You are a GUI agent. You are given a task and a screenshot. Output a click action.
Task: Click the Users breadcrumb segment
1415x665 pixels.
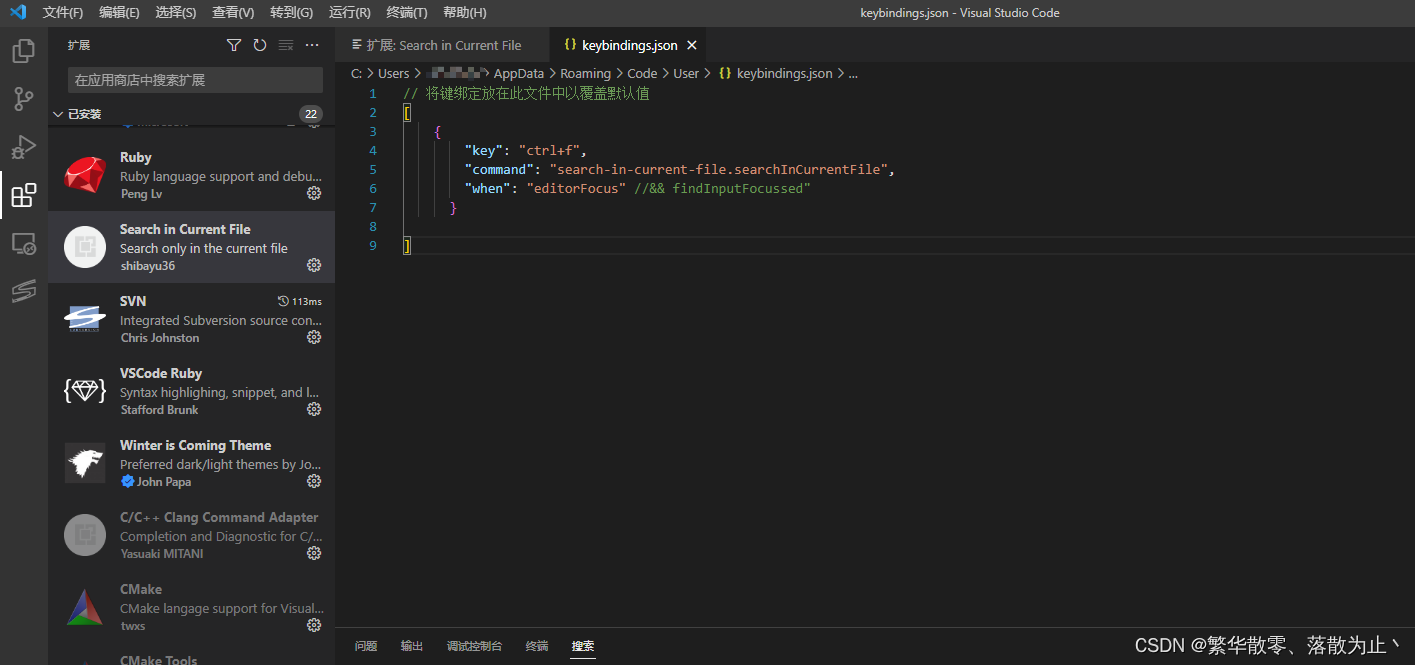coord(393,73)
